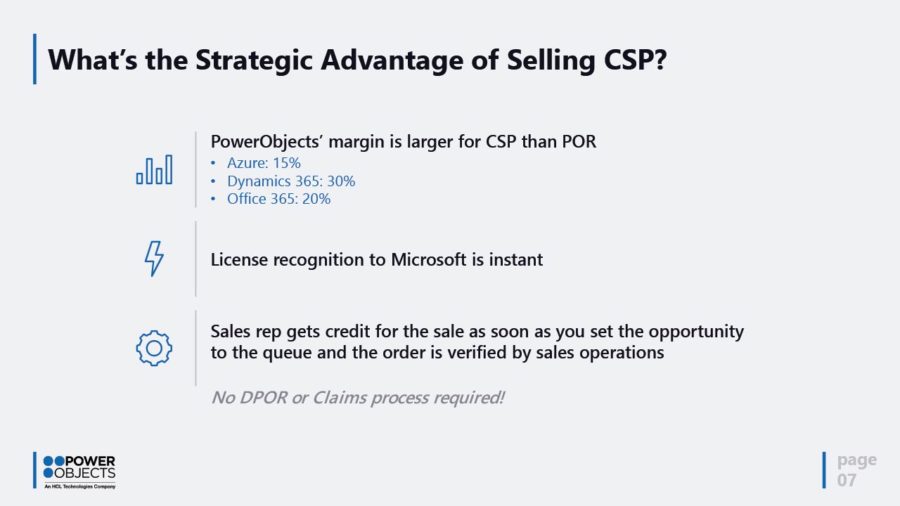Click the Sales rep gets credit paragraph
The width and height of the screenshot is (900, 506).
pyautogui.click(x=477, y=342)
